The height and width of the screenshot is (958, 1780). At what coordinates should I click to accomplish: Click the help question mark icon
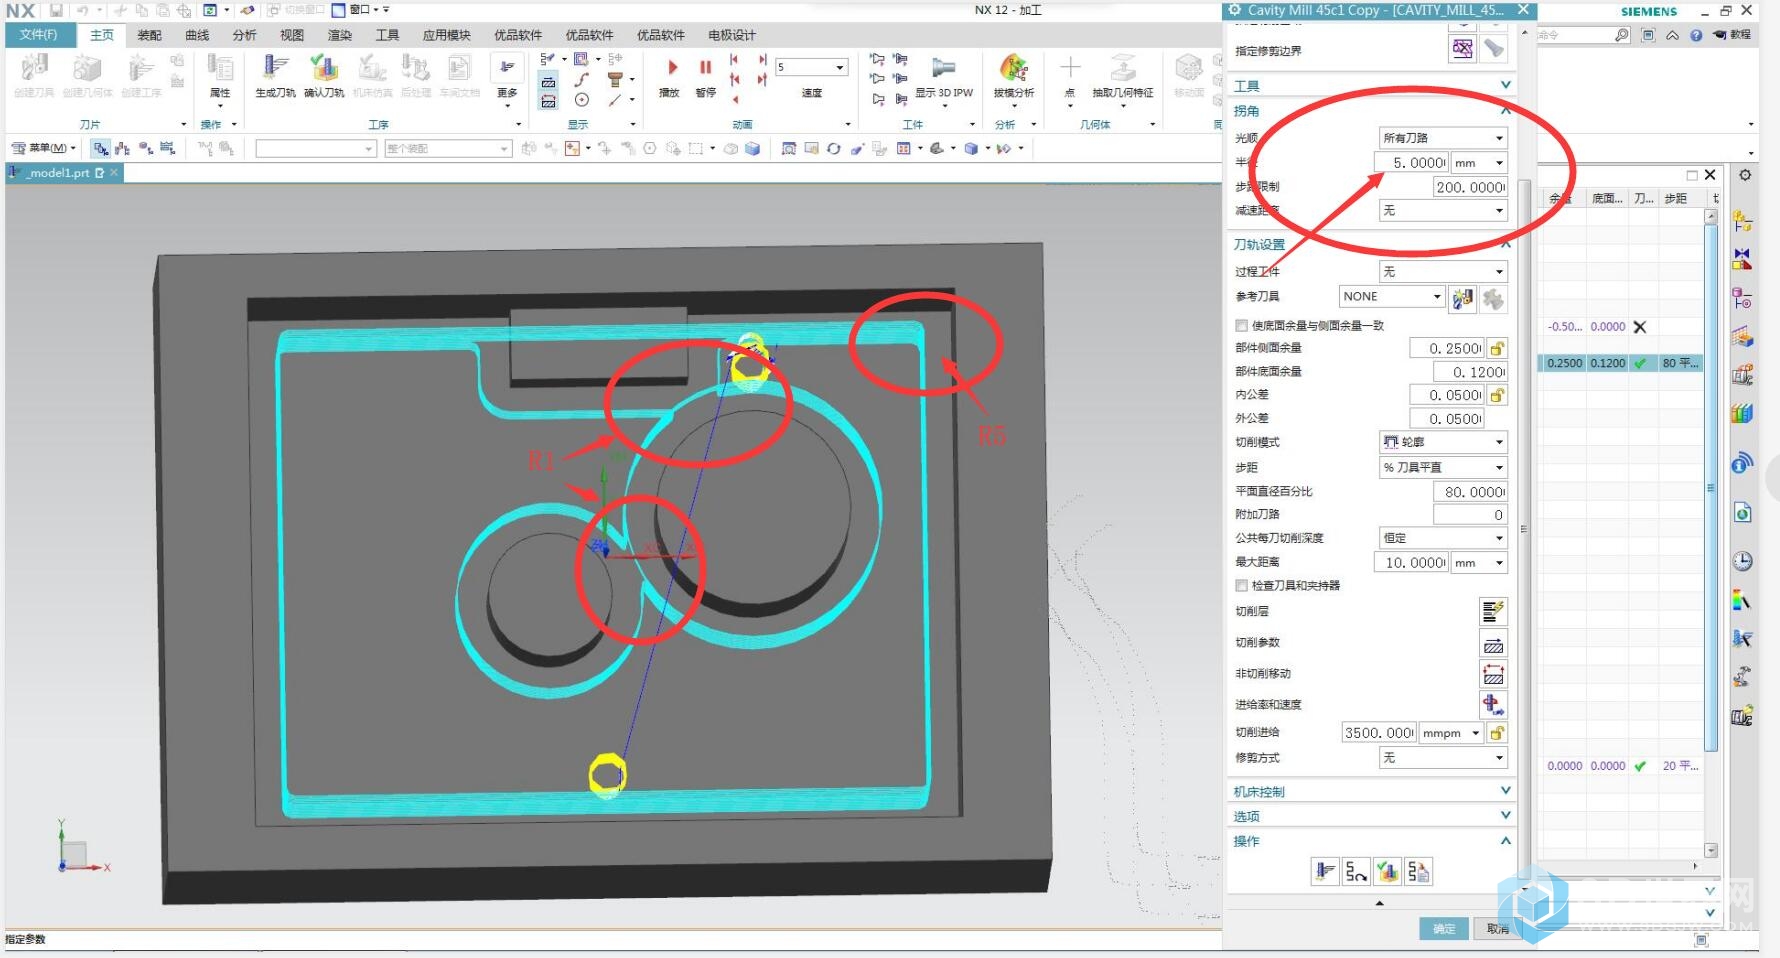pos(1696,35)
